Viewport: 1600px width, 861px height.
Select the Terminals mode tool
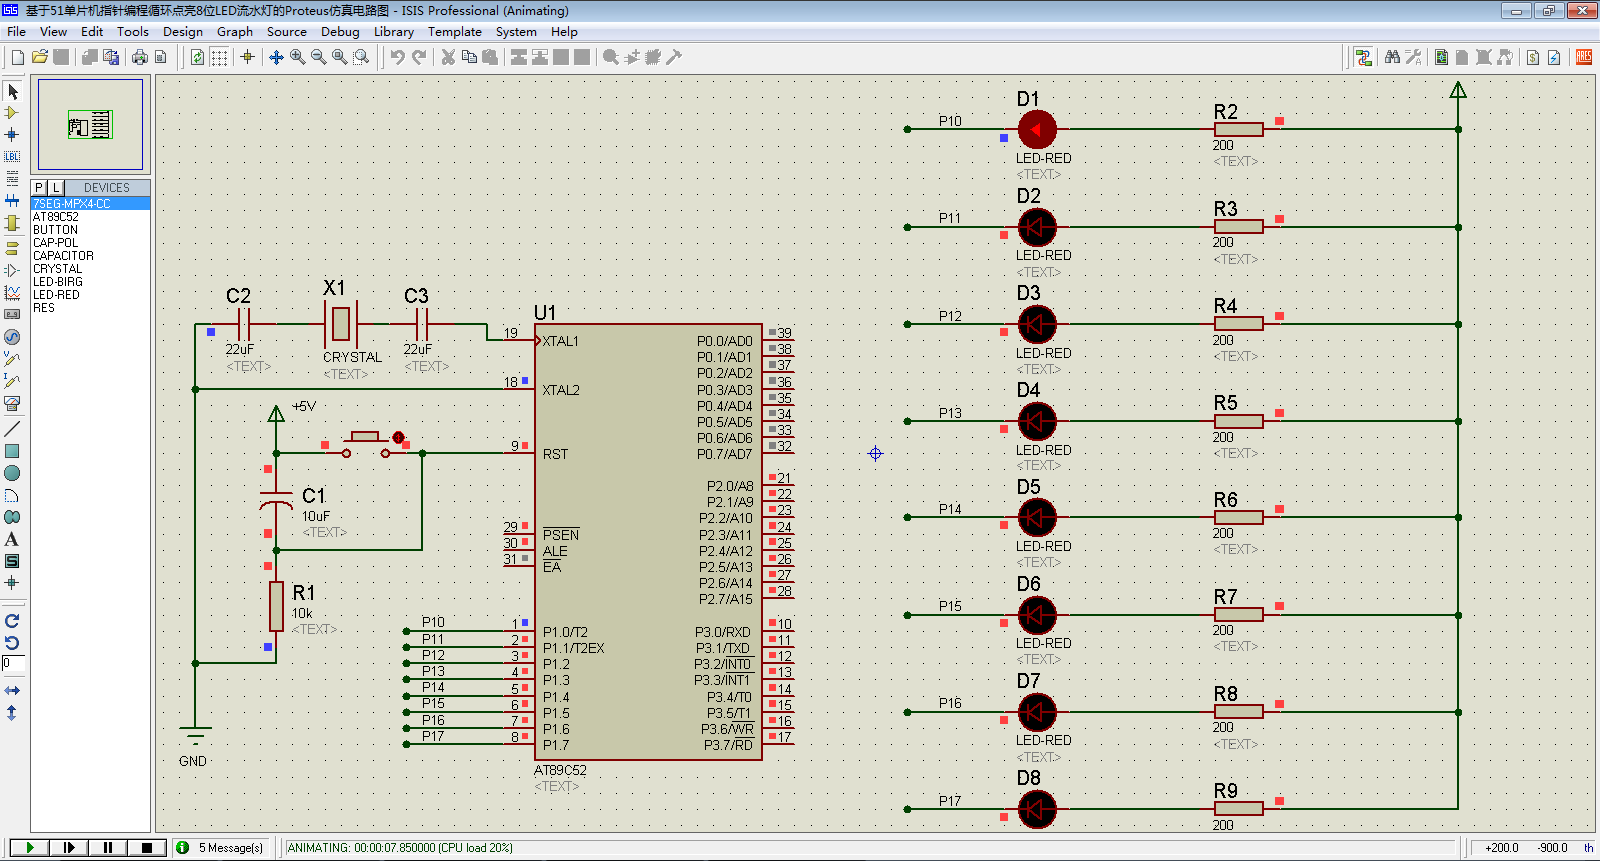12,248
